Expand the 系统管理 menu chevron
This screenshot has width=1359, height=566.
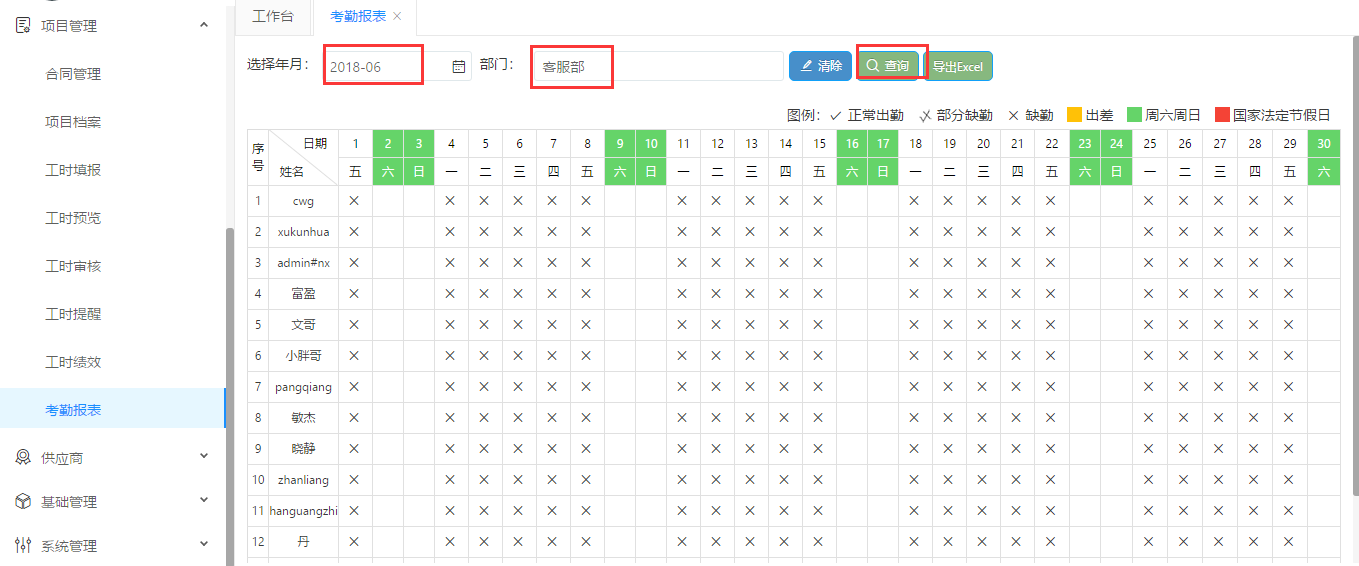[204, 545]
